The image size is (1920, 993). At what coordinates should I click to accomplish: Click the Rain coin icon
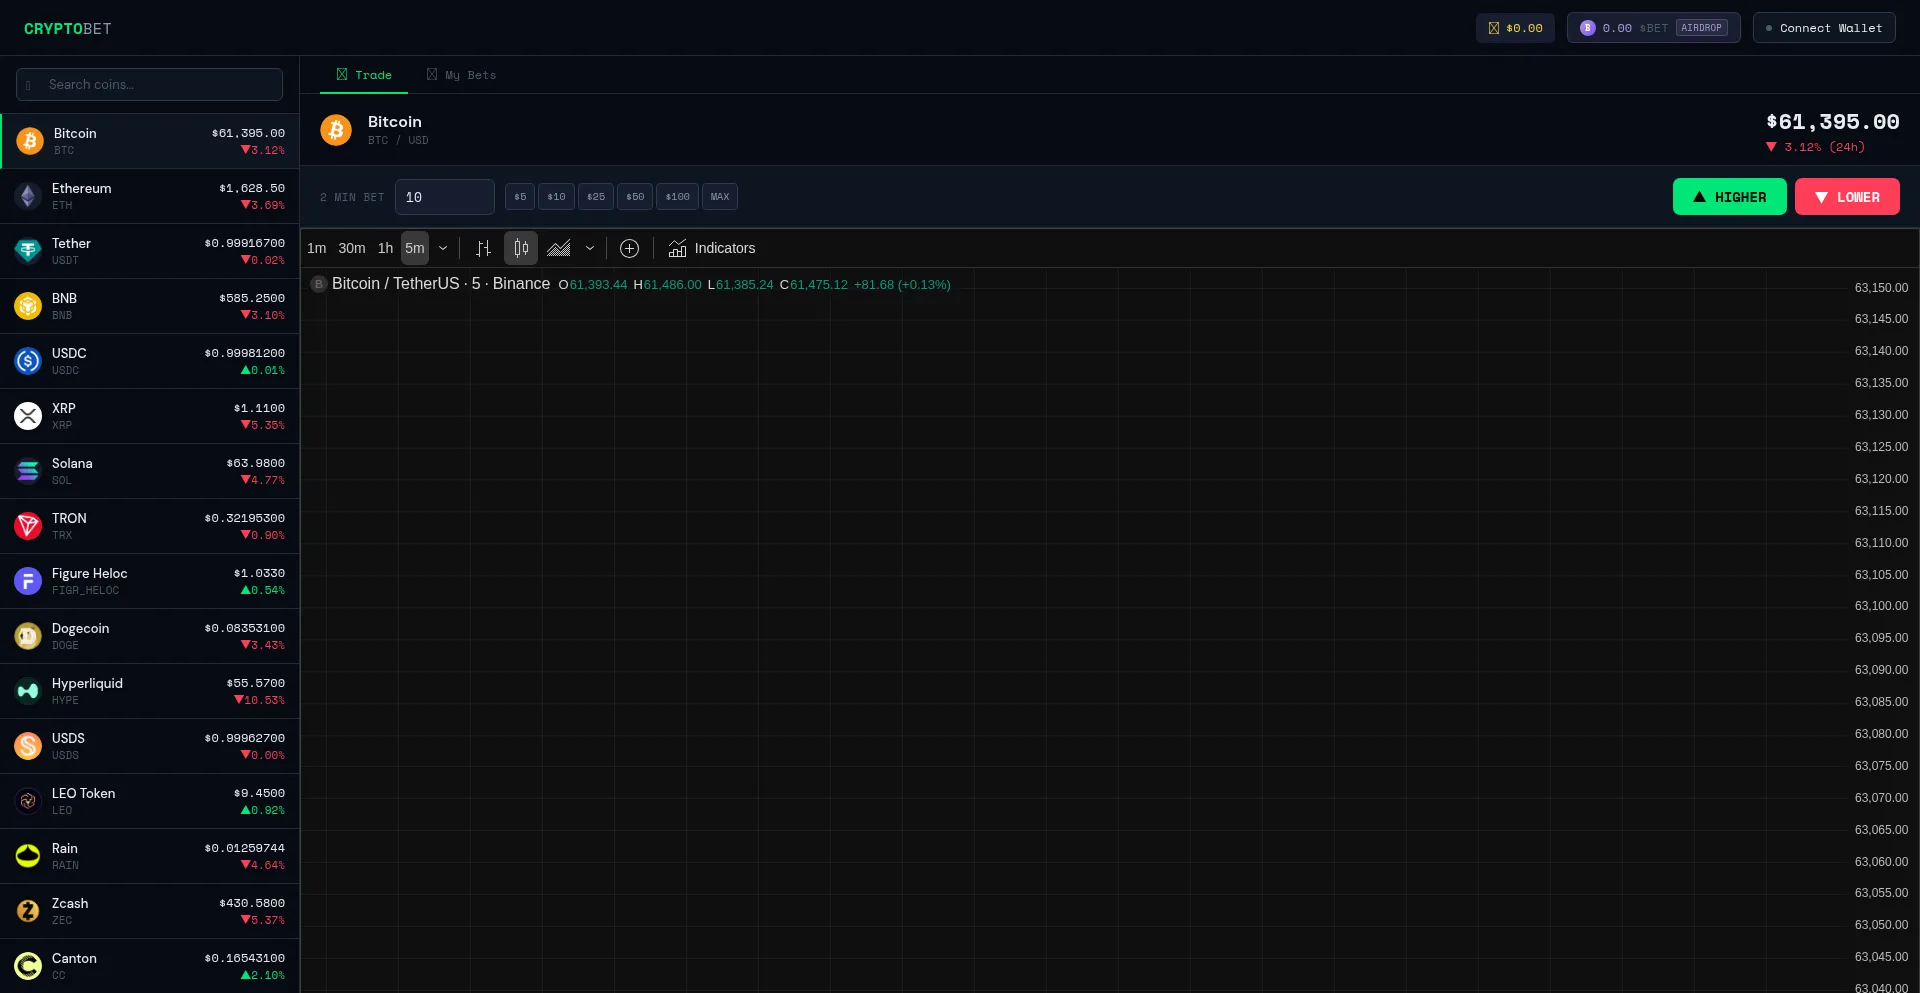[28, 856]
